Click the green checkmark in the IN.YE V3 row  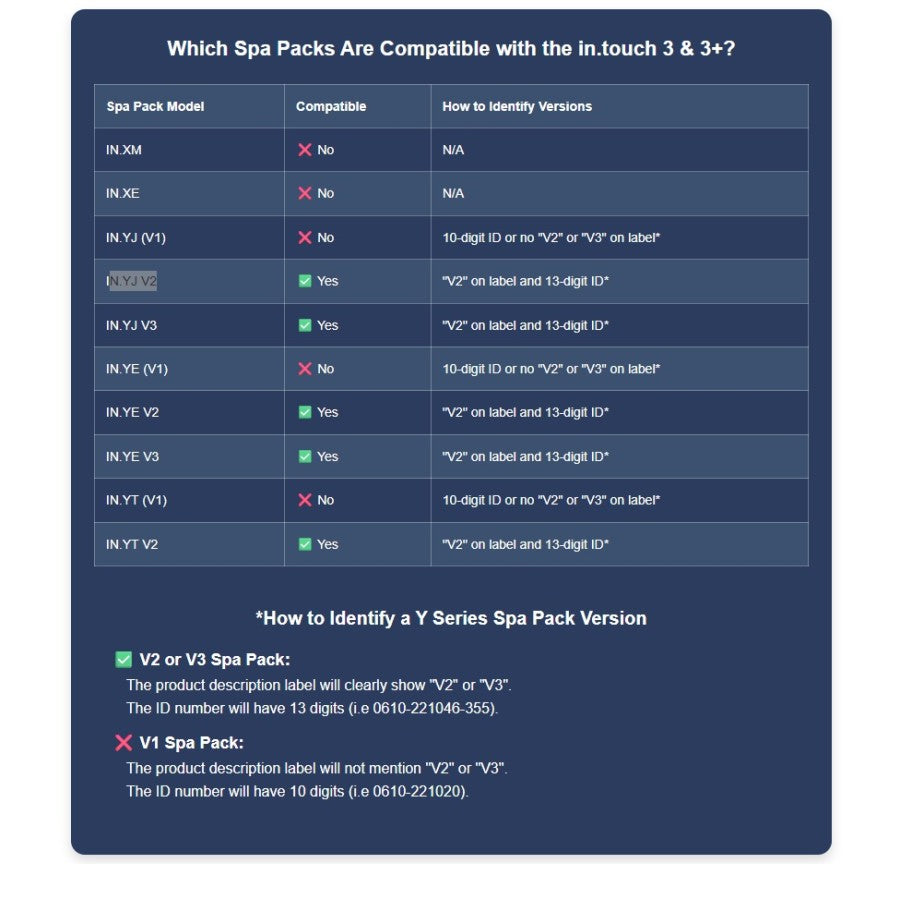(305, 456)
